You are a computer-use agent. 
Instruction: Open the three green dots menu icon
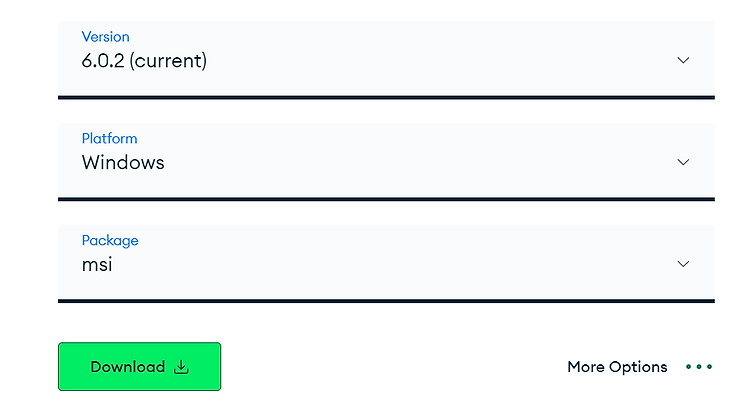pyautogui.click(x=699, y=367)
